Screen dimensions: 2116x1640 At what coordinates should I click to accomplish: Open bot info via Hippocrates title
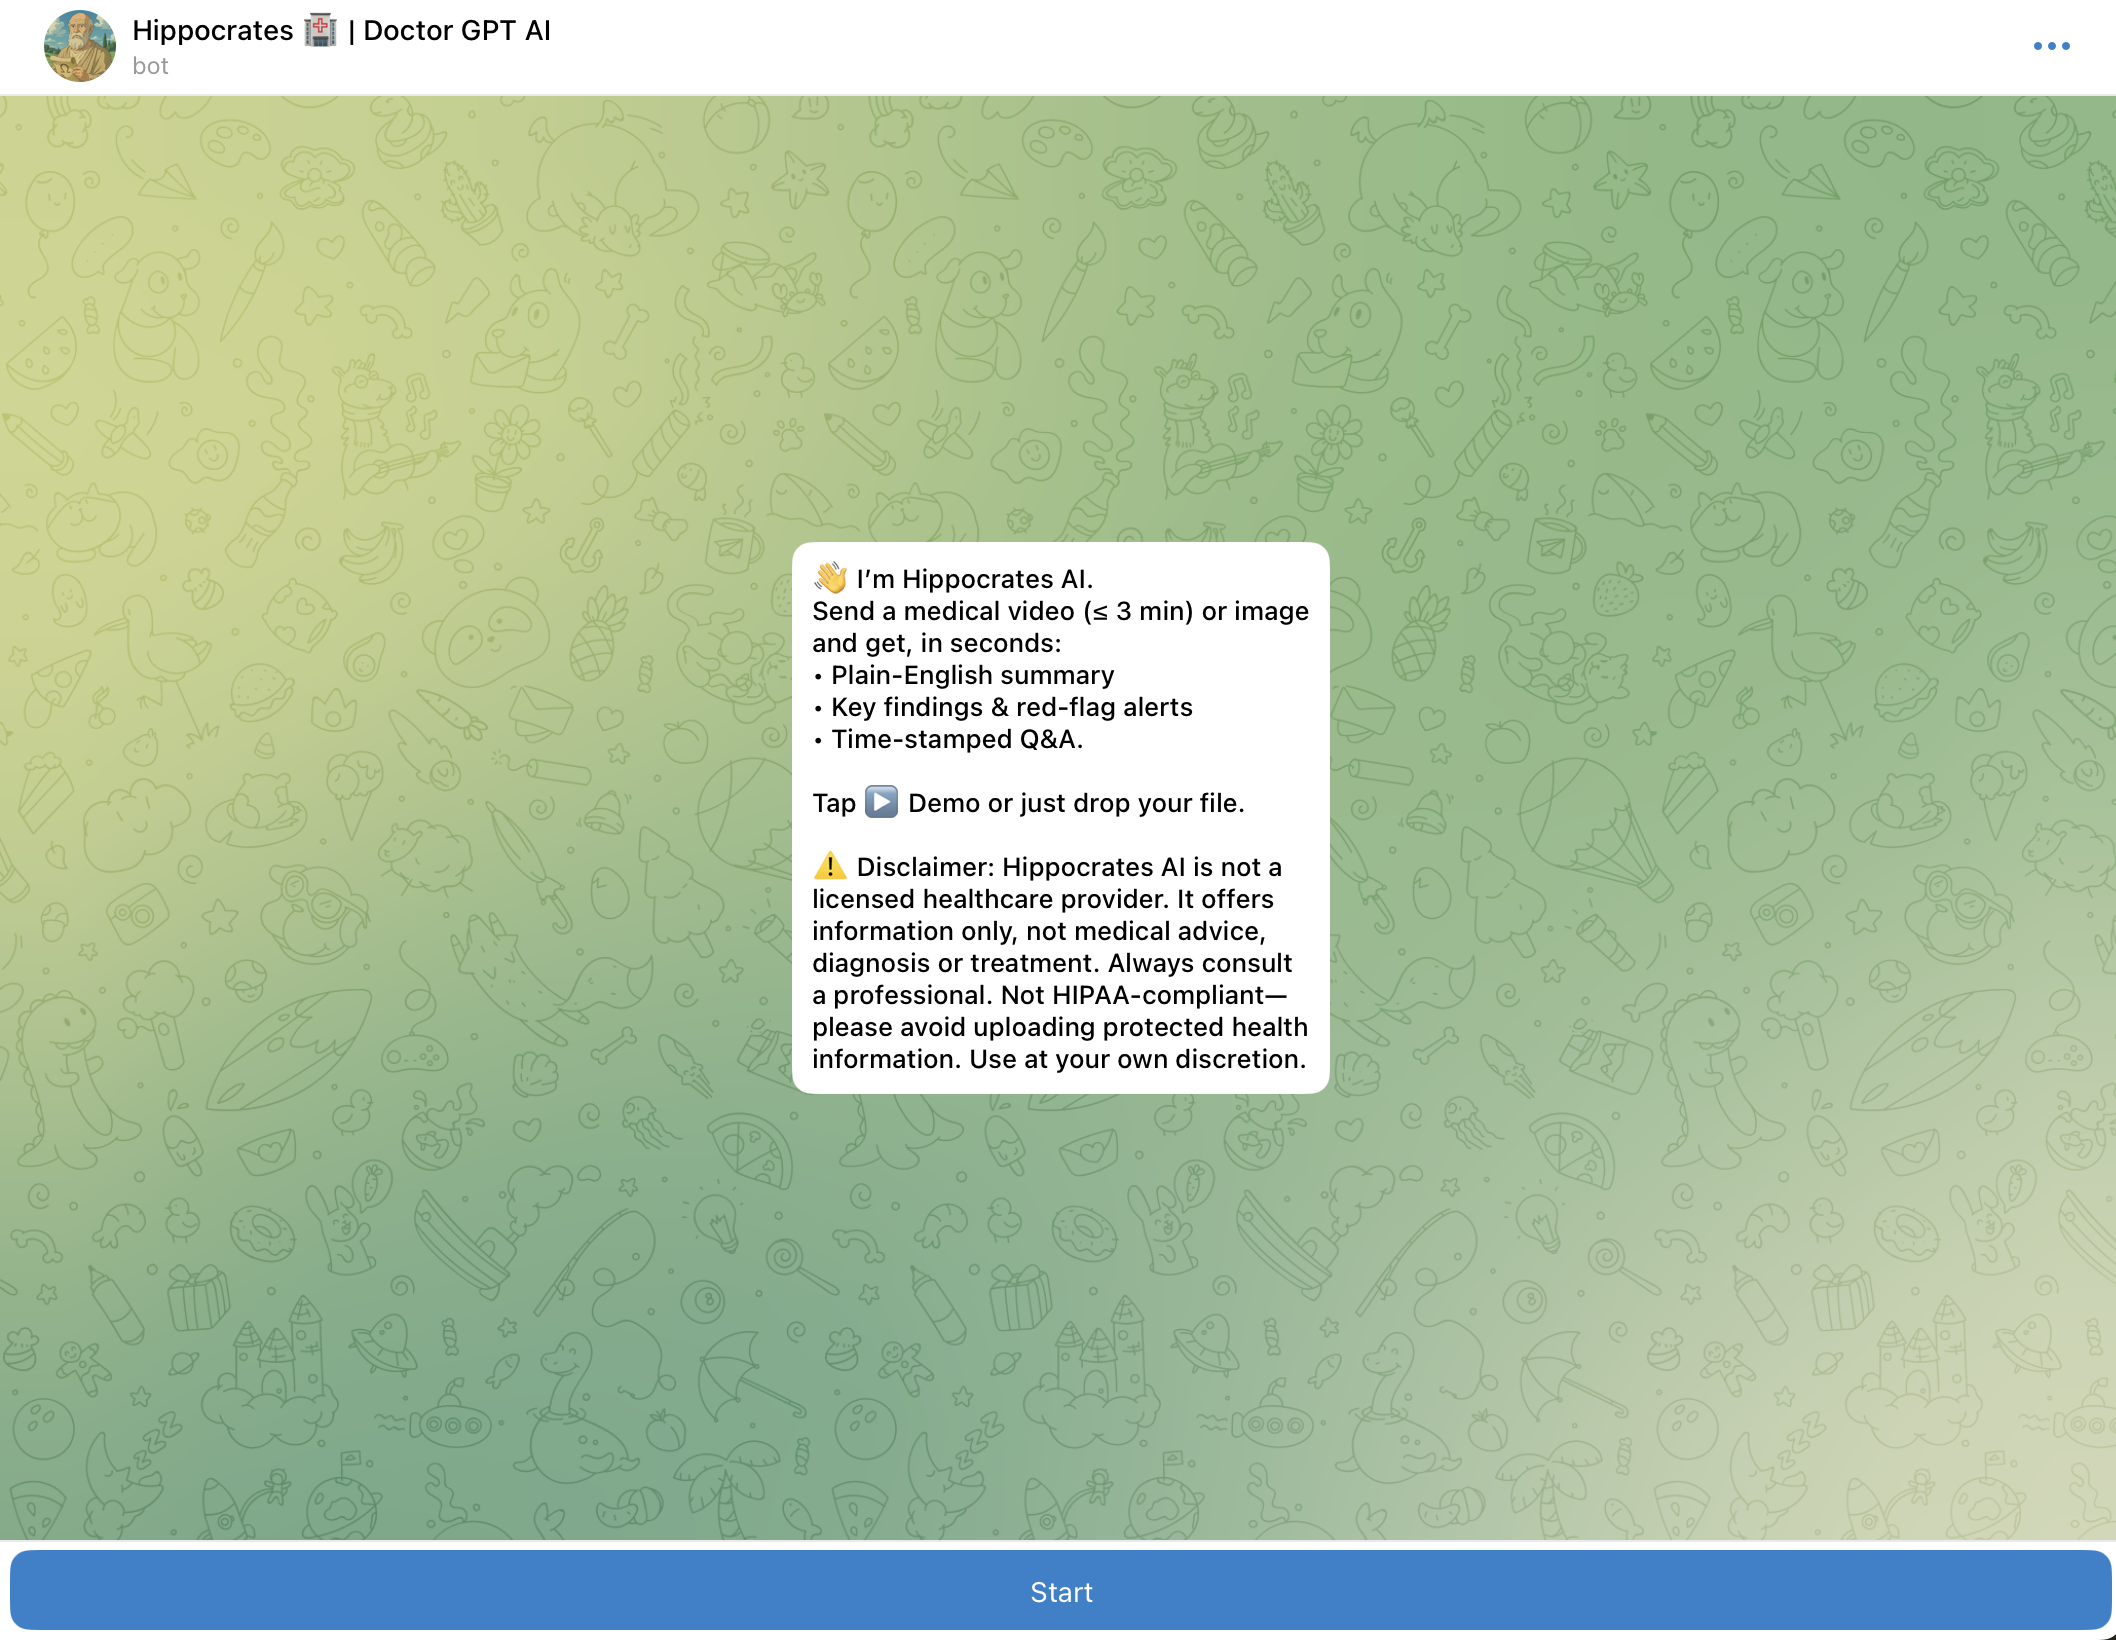pyautogui.click(x=213, y=31)
